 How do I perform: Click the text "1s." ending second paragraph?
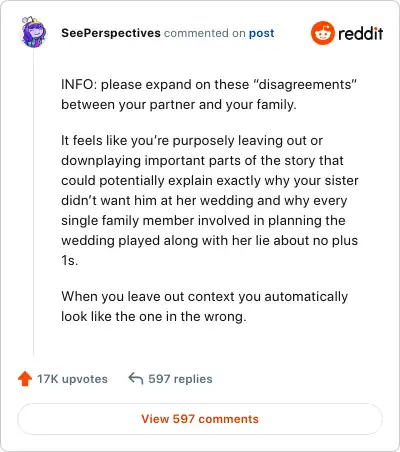pyautogui.click(x=70, y=260)
